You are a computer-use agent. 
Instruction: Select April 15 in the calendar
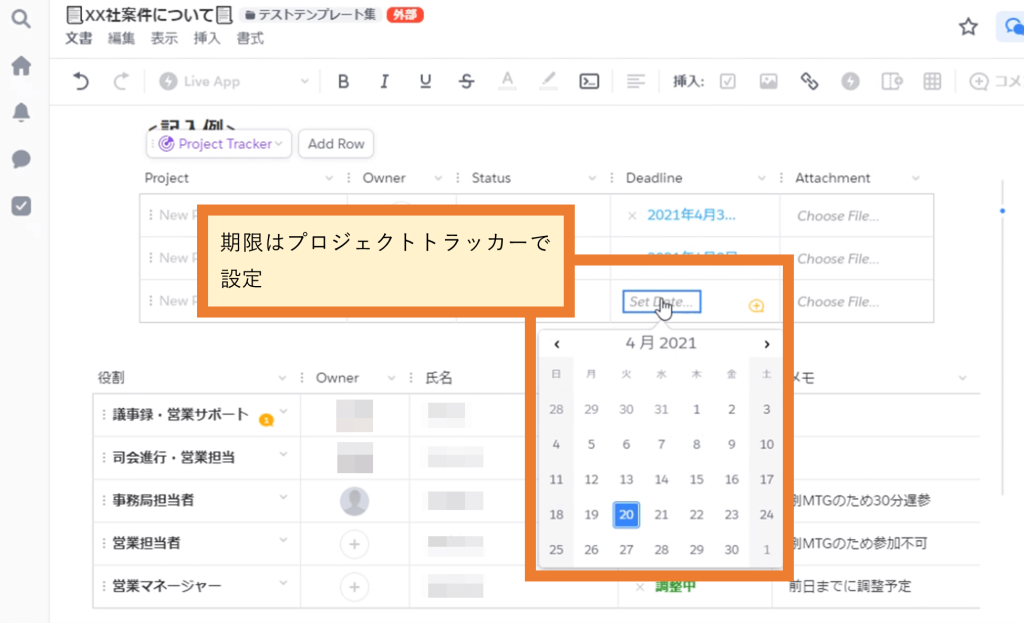coord(696,479)
